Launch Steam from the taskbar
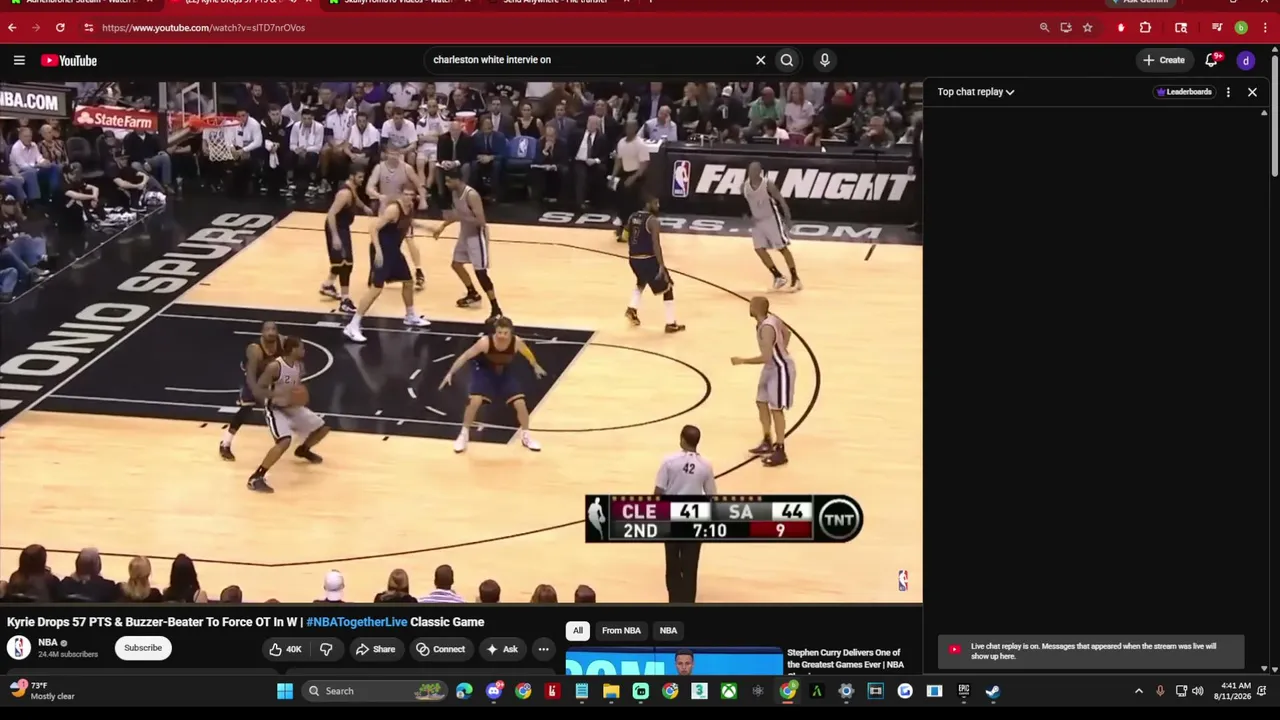Screen dimensions: 1280x720 (x=992, y=691)
